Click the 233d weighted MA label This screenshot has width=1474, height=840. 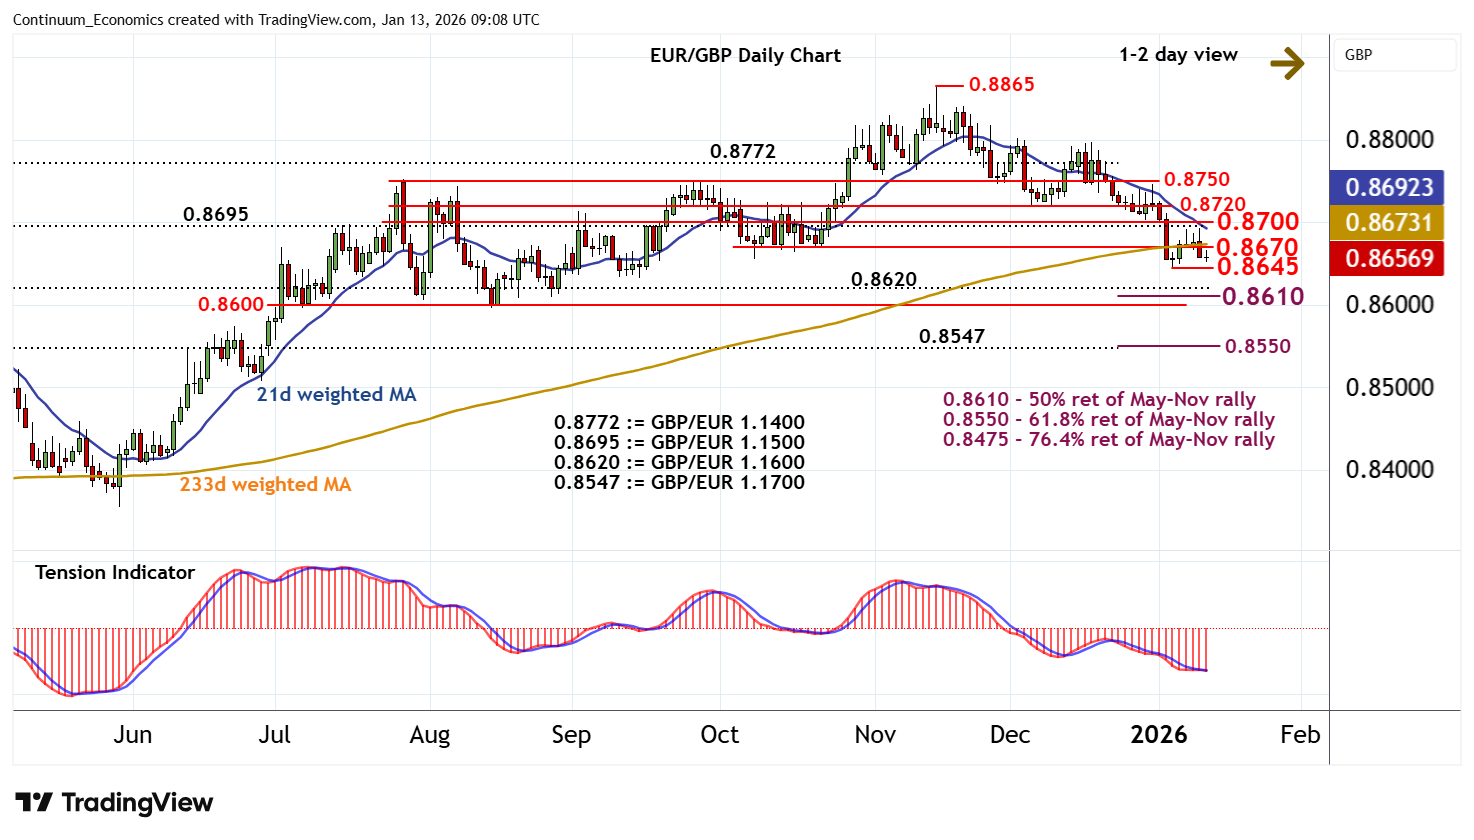[x=265, y=485]
